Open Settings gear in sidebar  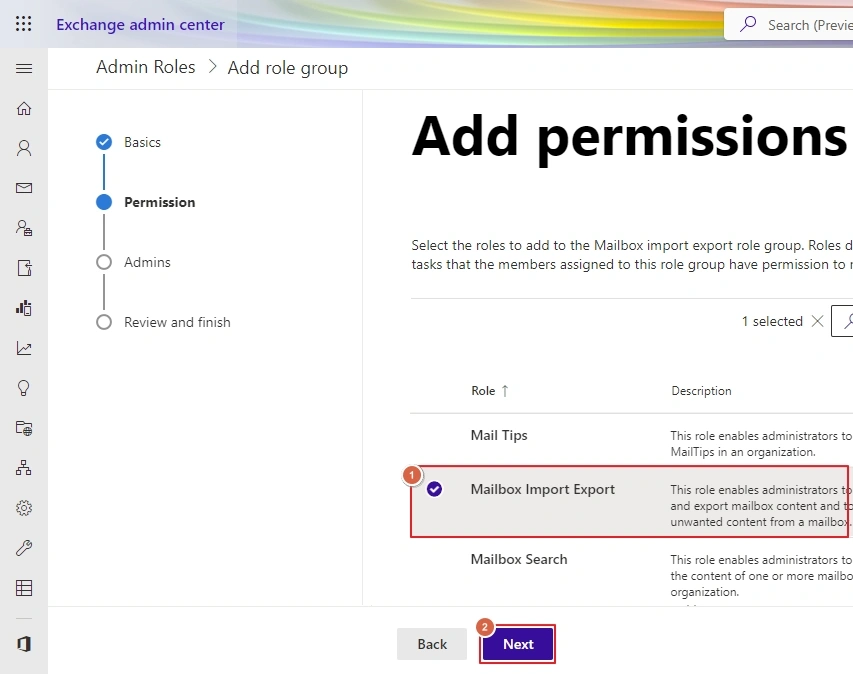tap(24, 508)
